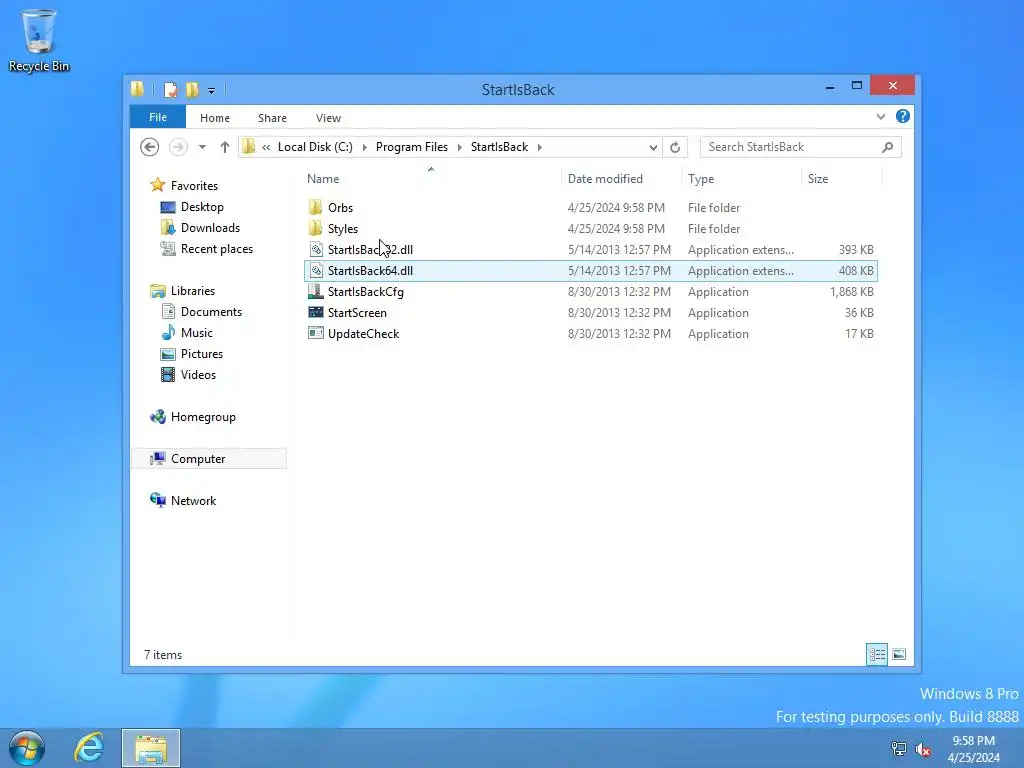
Task: Open Homegroup in the navigation pane
Action: click(x=202, y=417)
